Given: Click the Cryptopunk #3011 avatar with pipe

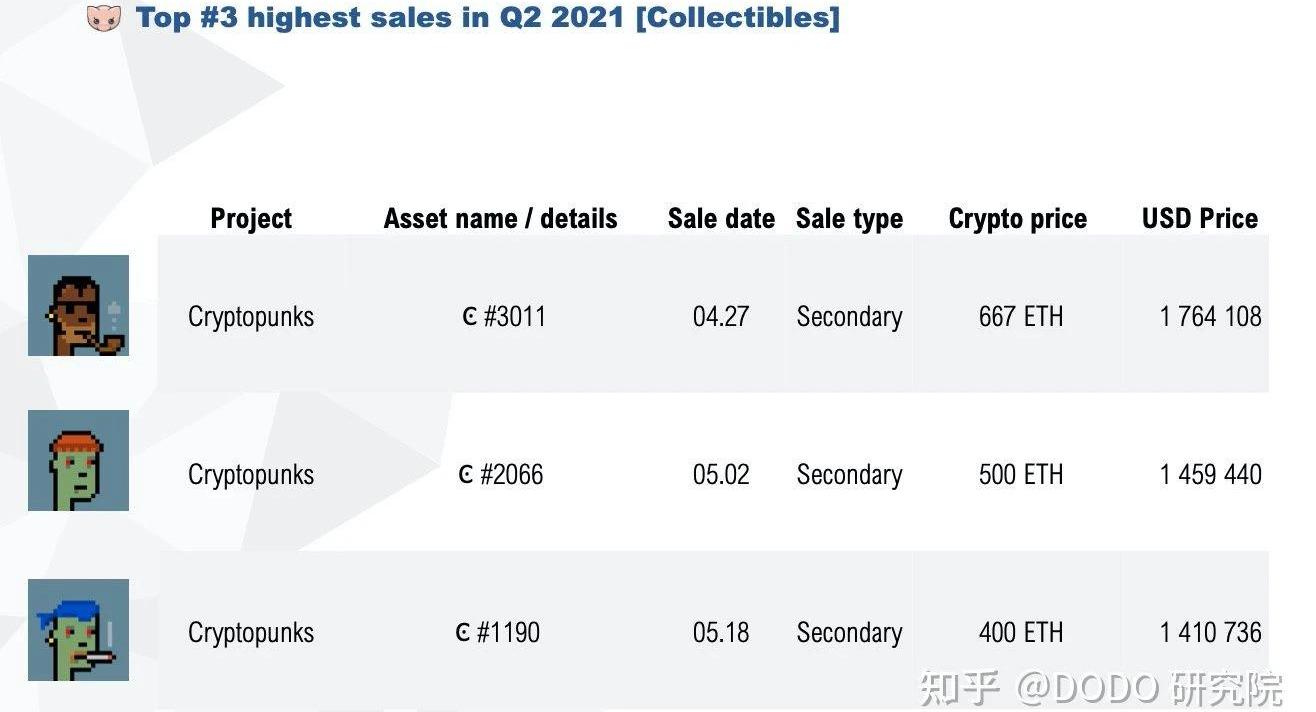Looking at the screenshot, I should click(x=78, y=305).
